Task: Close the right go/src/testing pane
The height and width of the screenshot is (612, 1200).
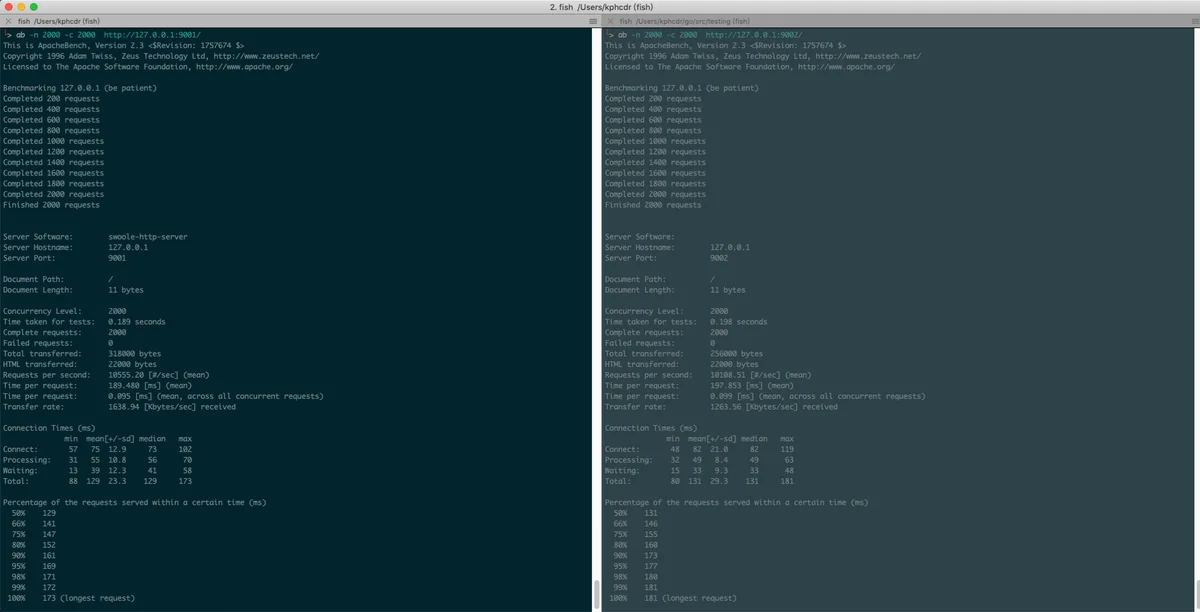Action: [x=611, y=21]
